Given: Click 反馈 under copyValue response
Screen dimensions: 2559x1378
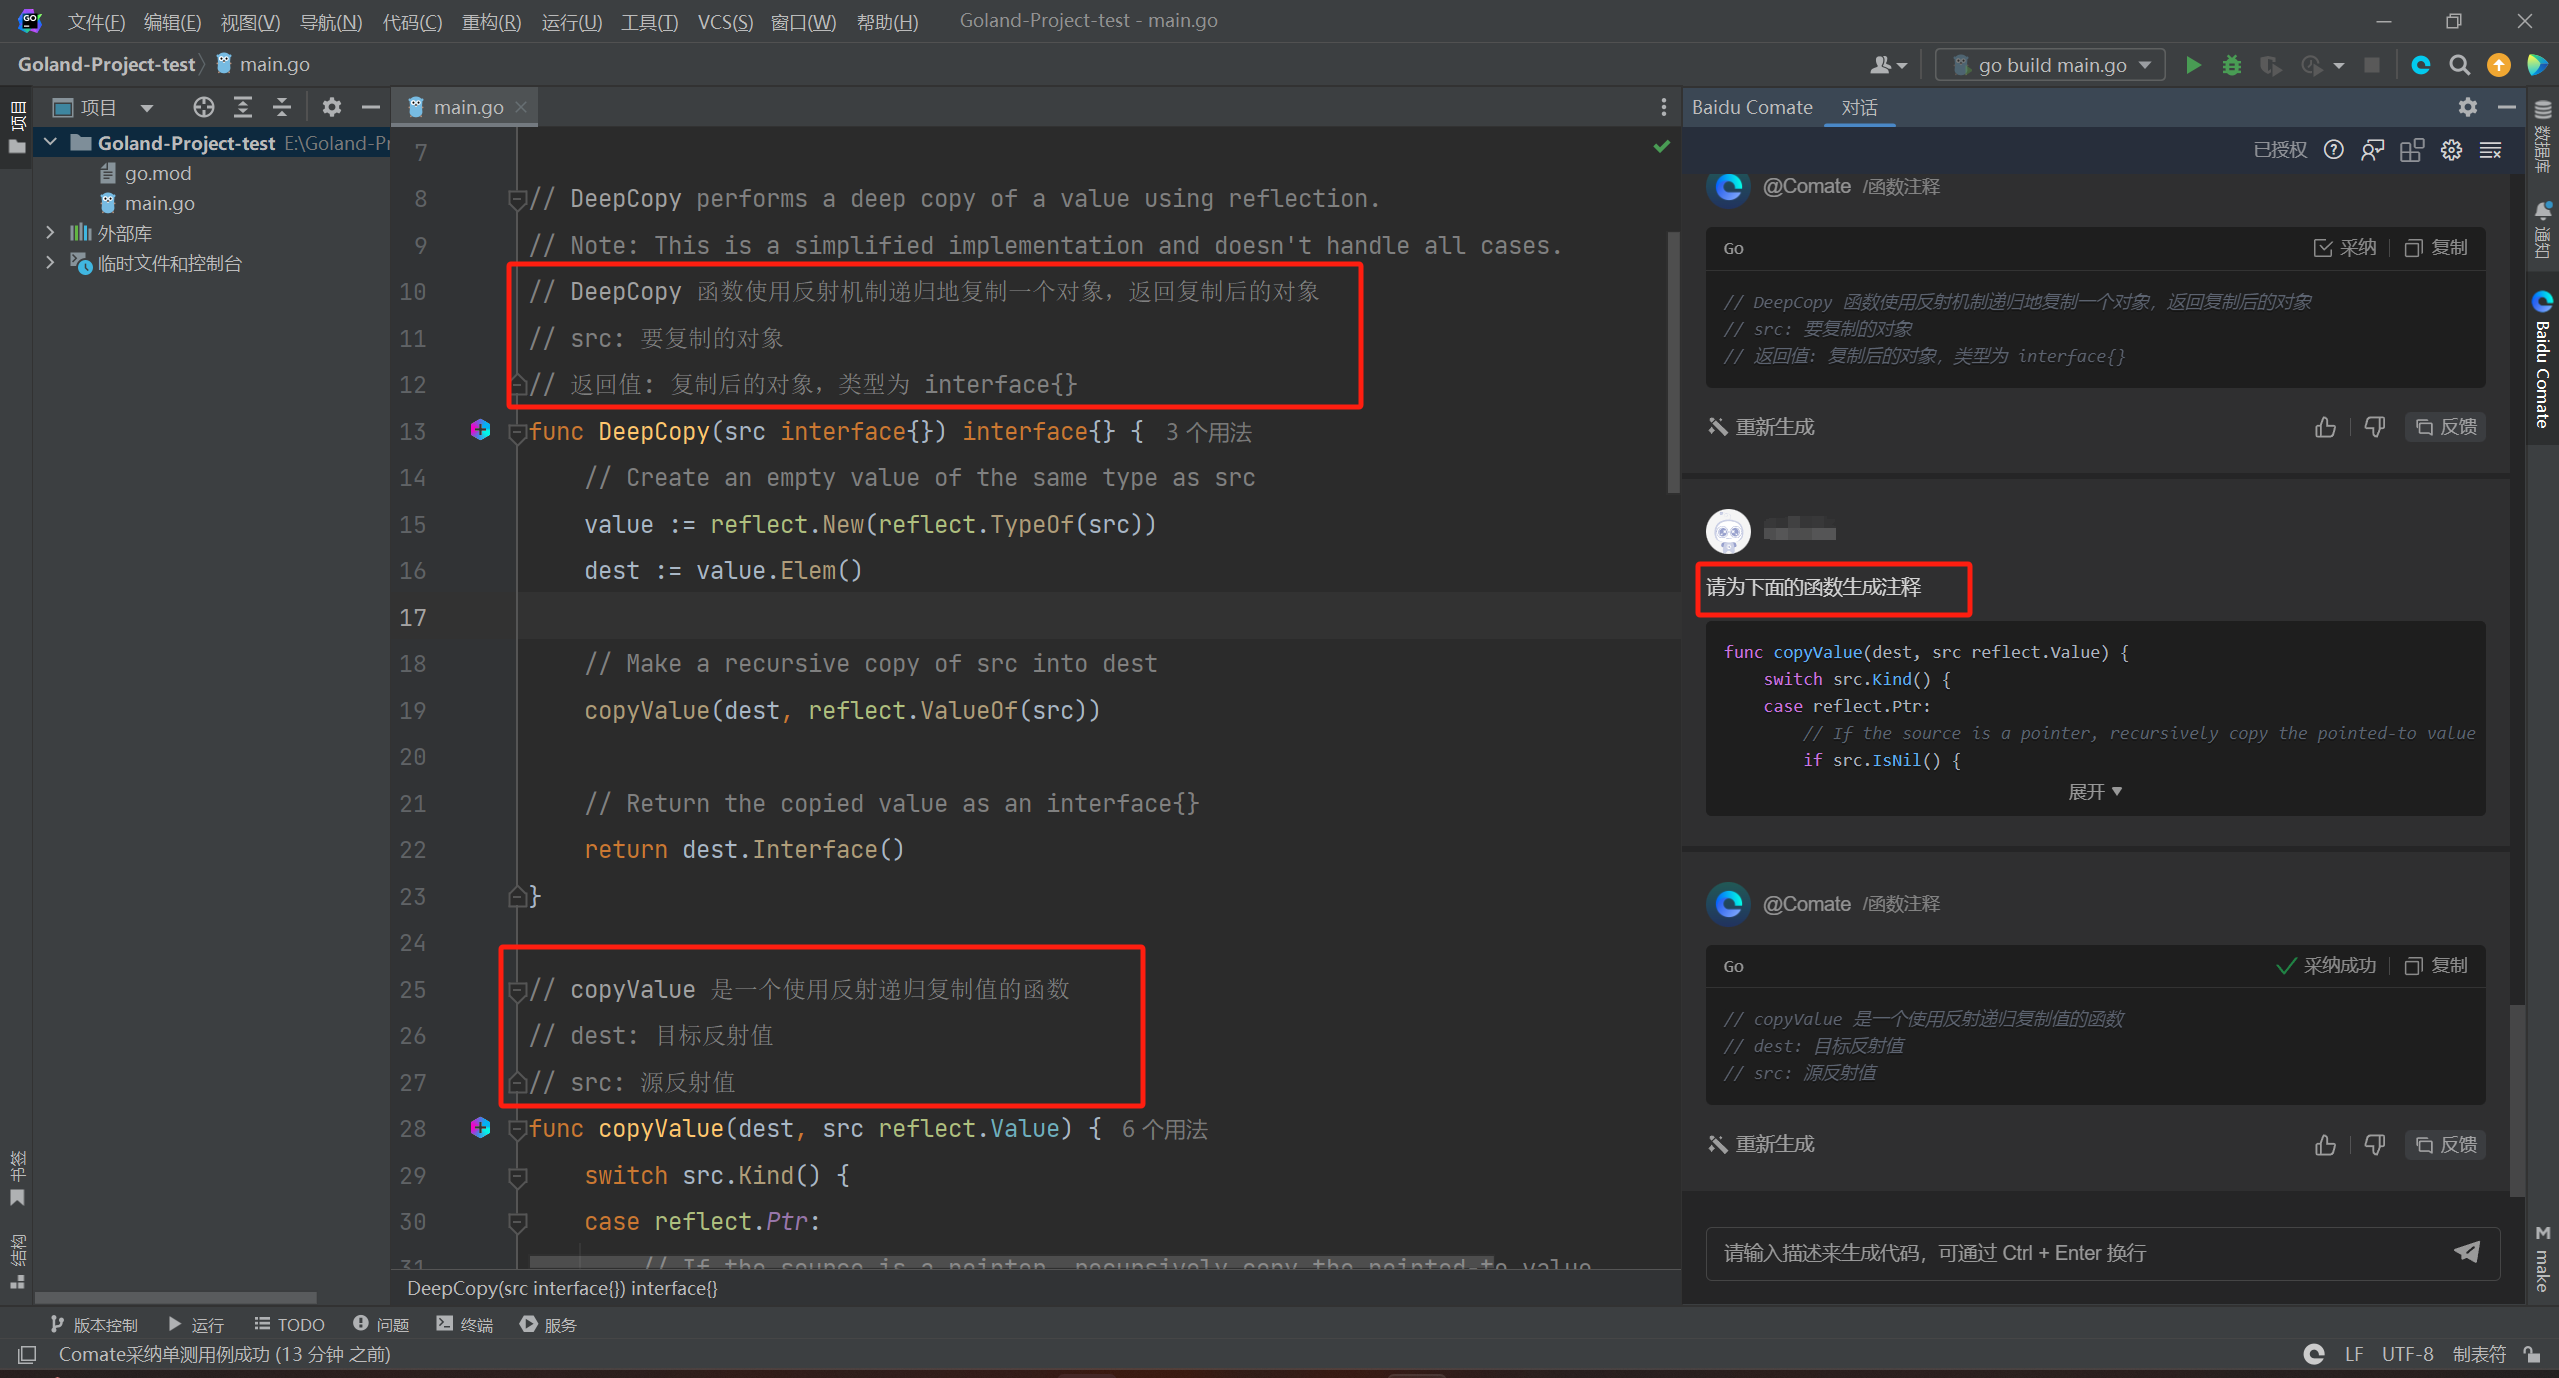Looking at the screenshot, I should (x=2446, y=1145).
